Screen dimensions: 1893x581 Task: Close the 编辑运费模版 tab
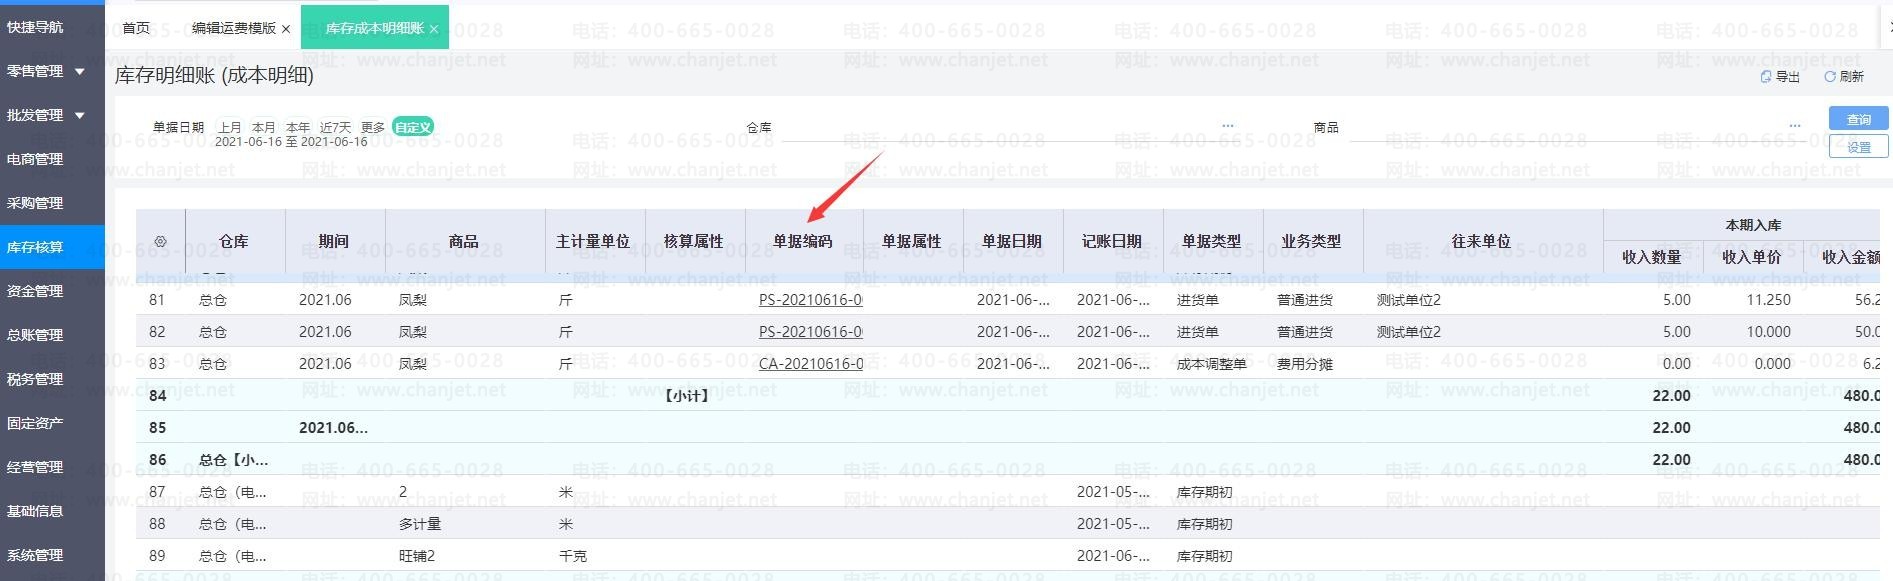tap(286, 29)
